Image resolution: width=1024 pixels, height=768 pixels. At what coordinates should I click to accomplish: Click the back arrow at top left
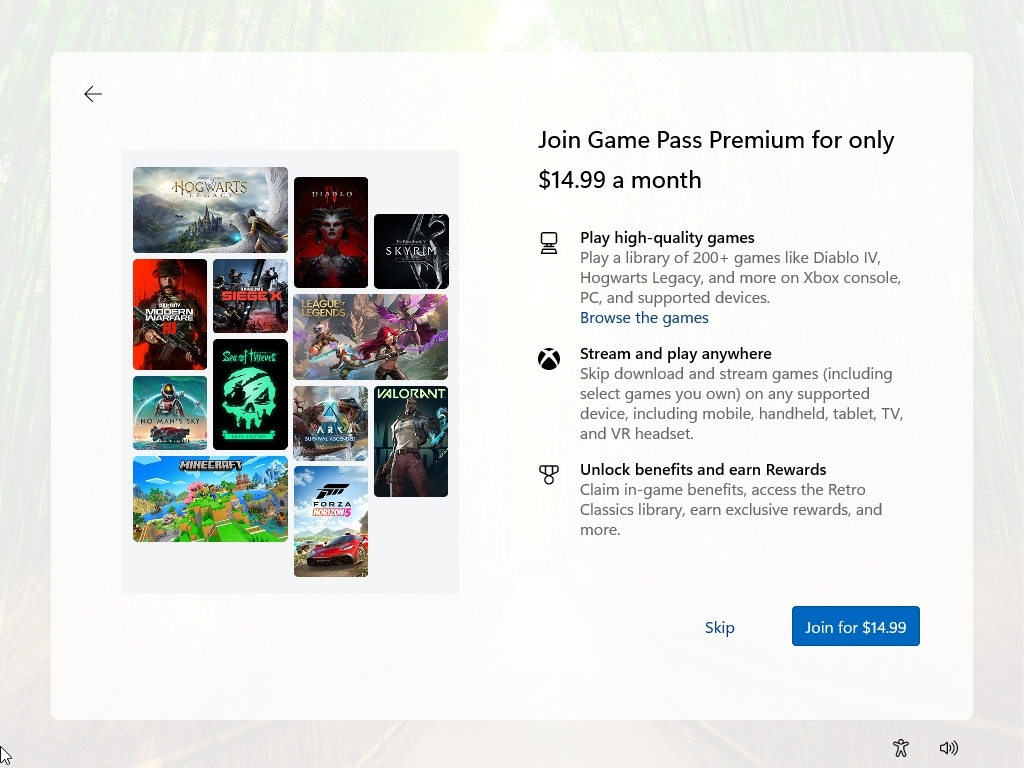coord(93,93)
